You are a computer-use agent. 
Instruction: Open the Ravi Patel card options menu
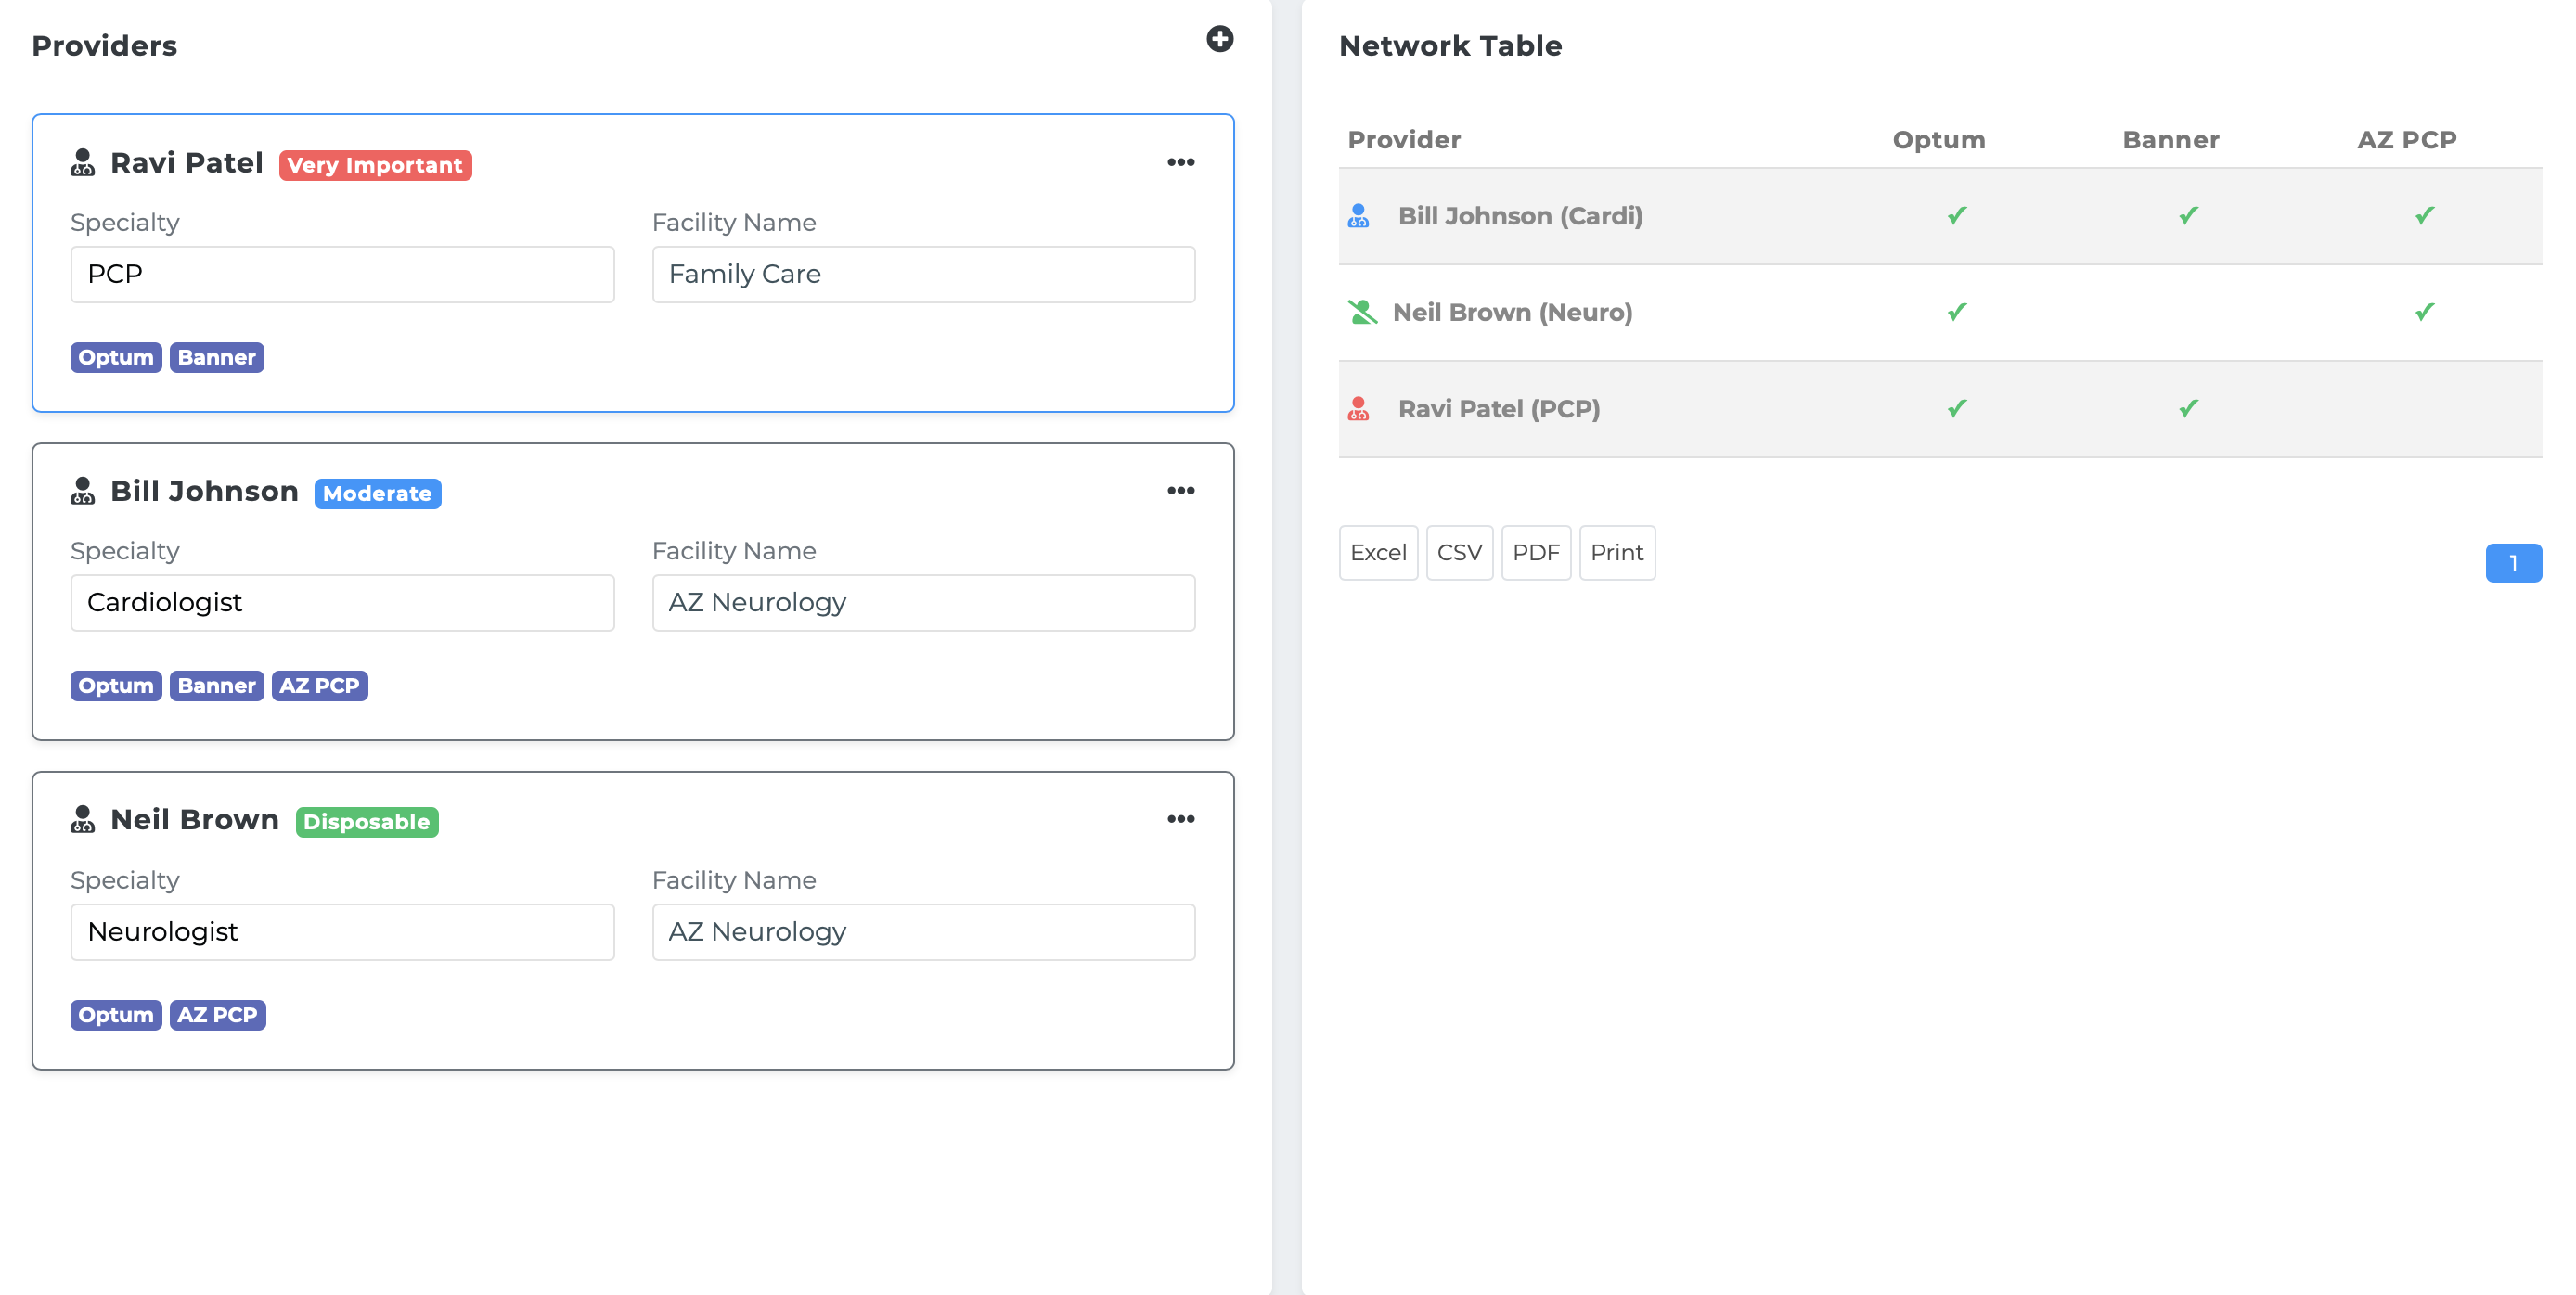pos(1180,162)
